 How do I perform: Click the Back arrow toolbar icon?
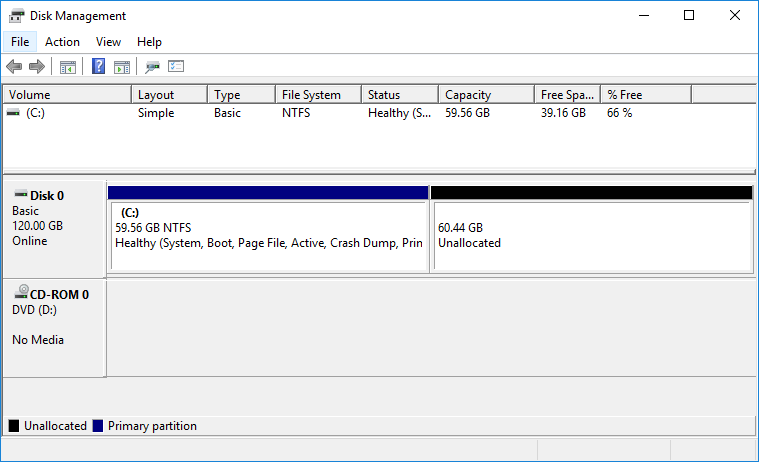[x=14, y=67]
